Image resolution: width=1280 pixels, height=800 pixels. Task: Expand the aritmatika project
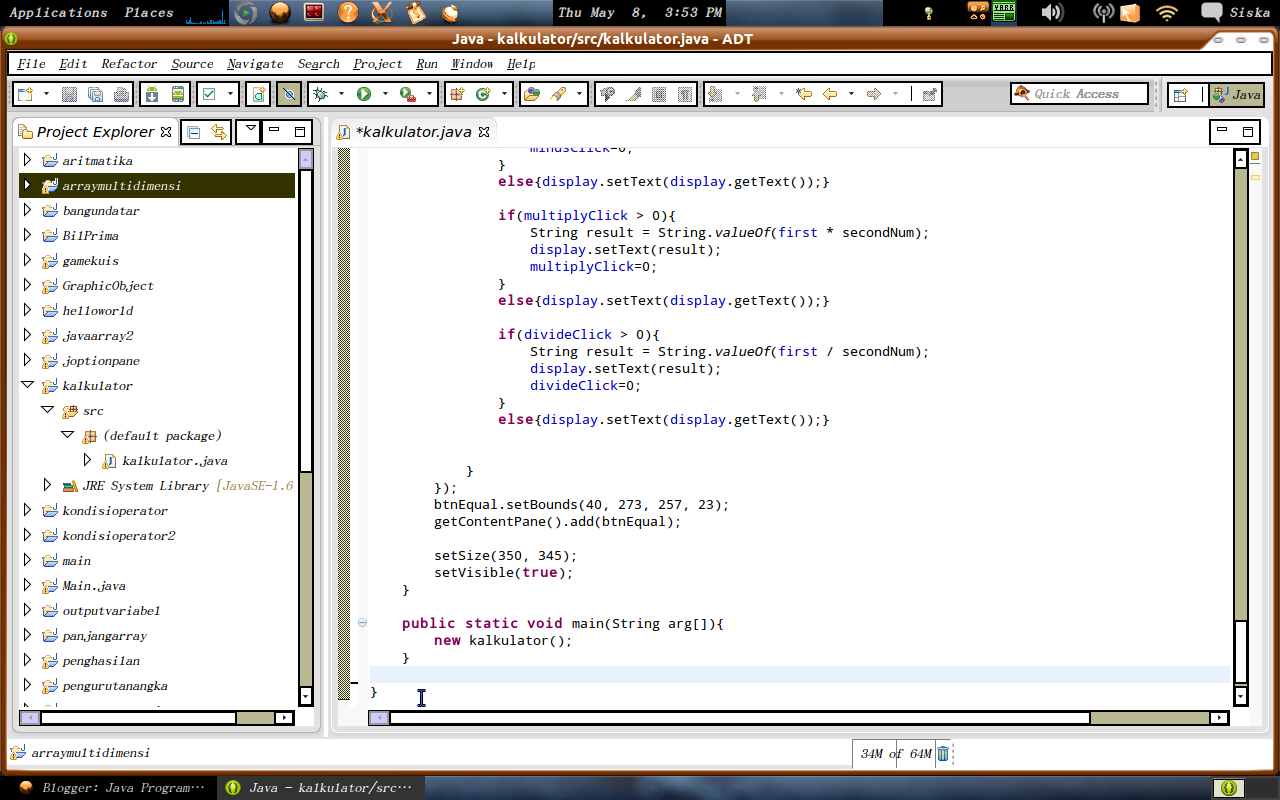[x=27, y=160]
